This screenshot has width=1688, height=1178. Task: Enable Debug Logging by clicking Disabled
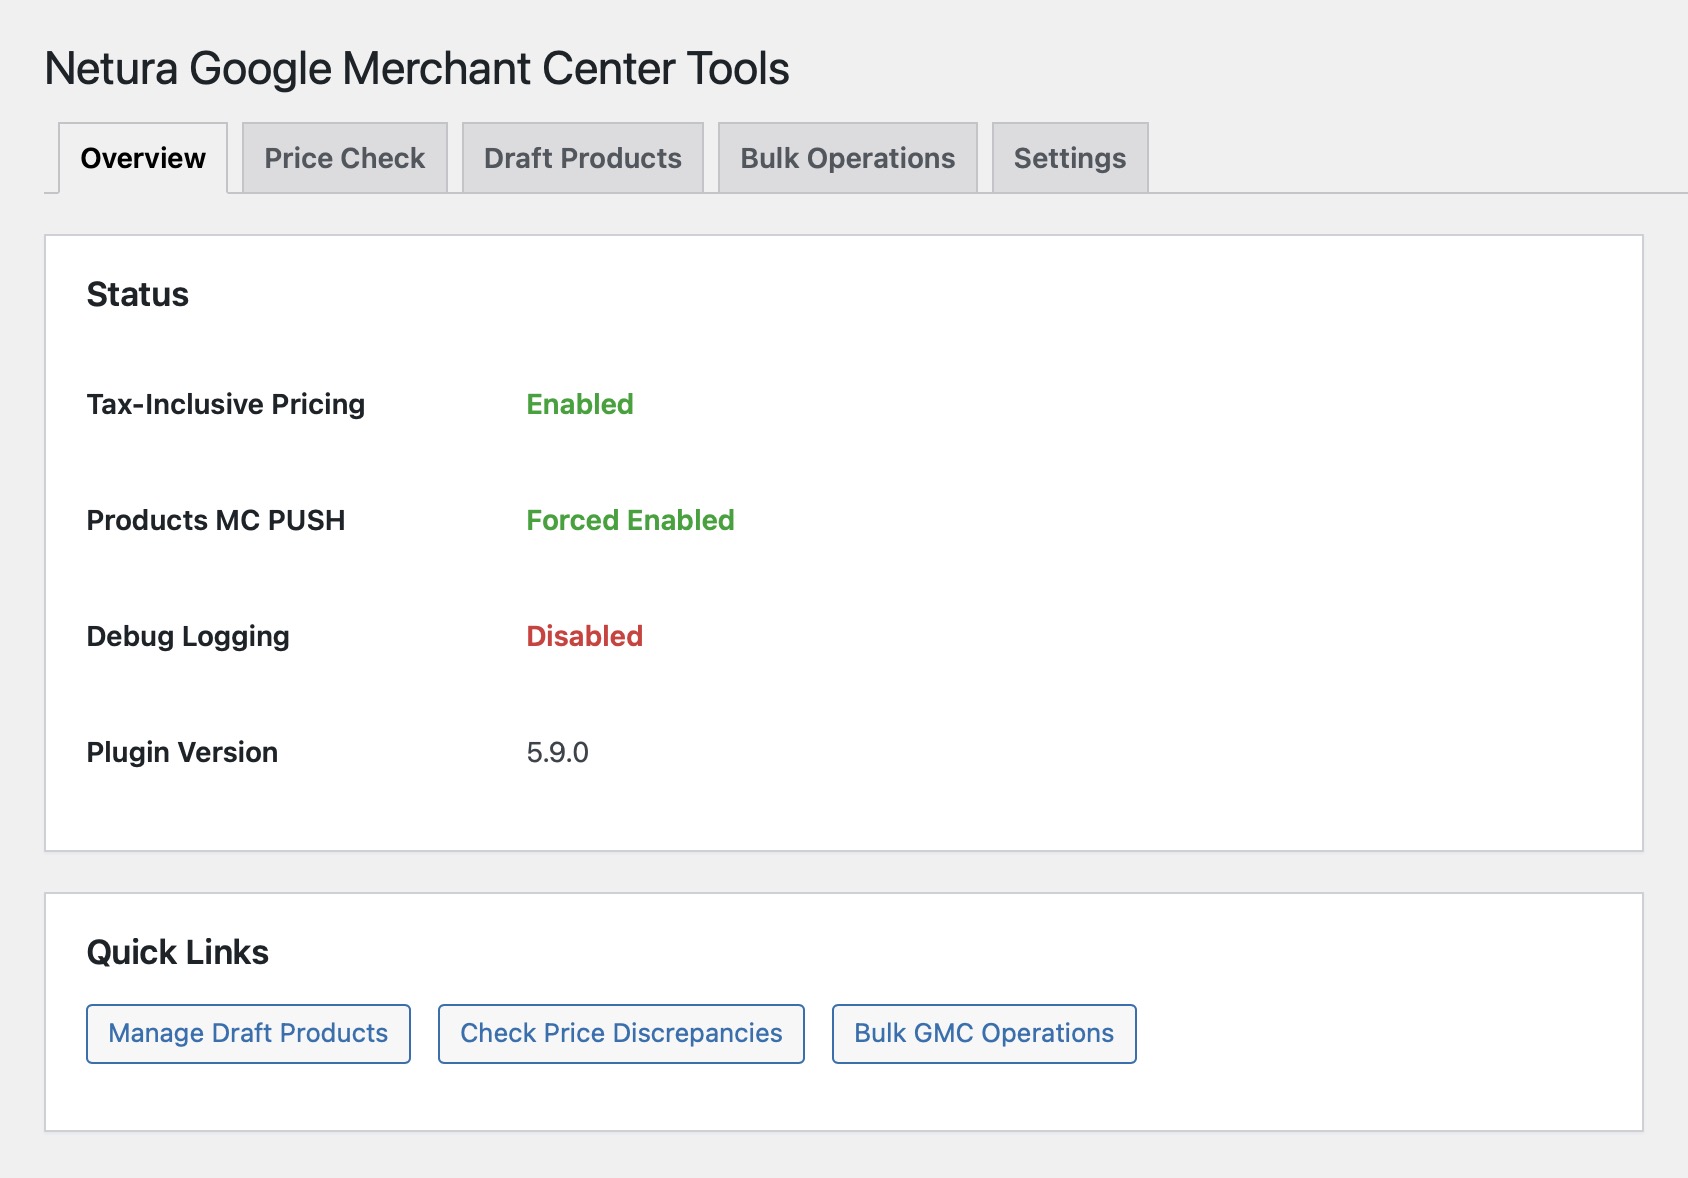(x=585, y=635)
